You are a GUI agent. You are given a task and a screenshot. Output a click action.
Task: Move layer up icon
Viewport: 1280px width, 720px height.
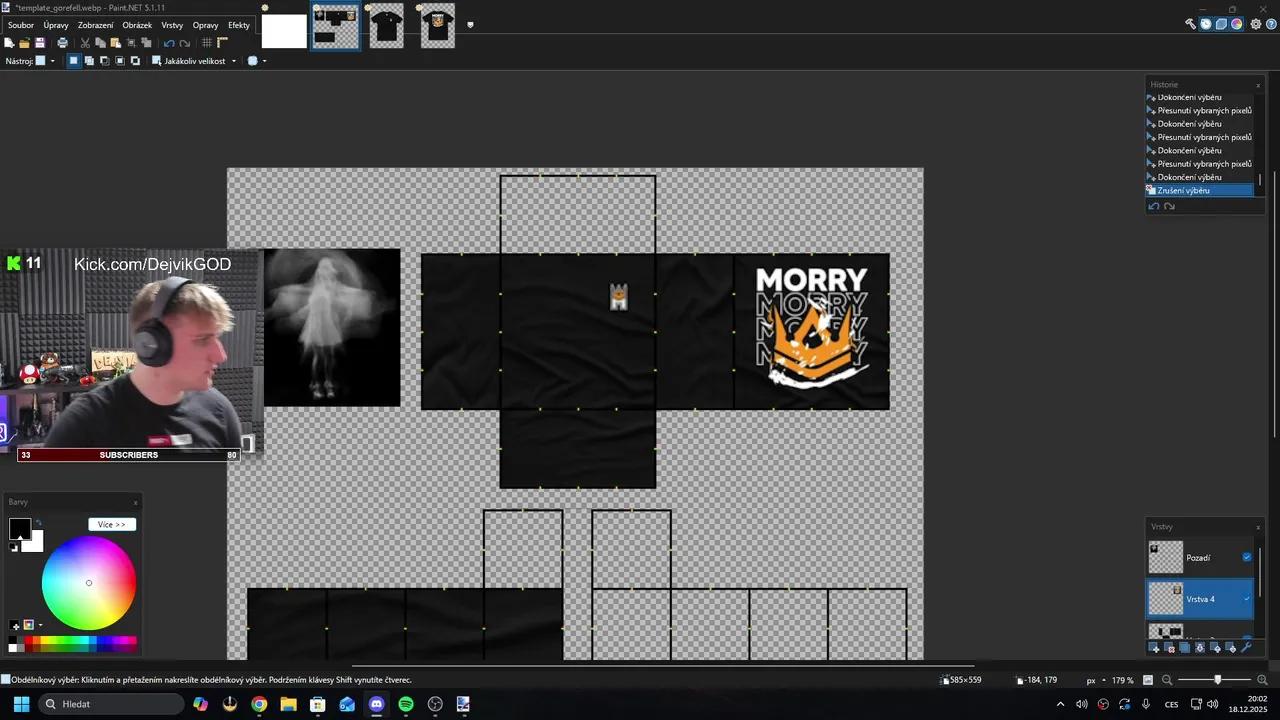(x=1216, y=648)
